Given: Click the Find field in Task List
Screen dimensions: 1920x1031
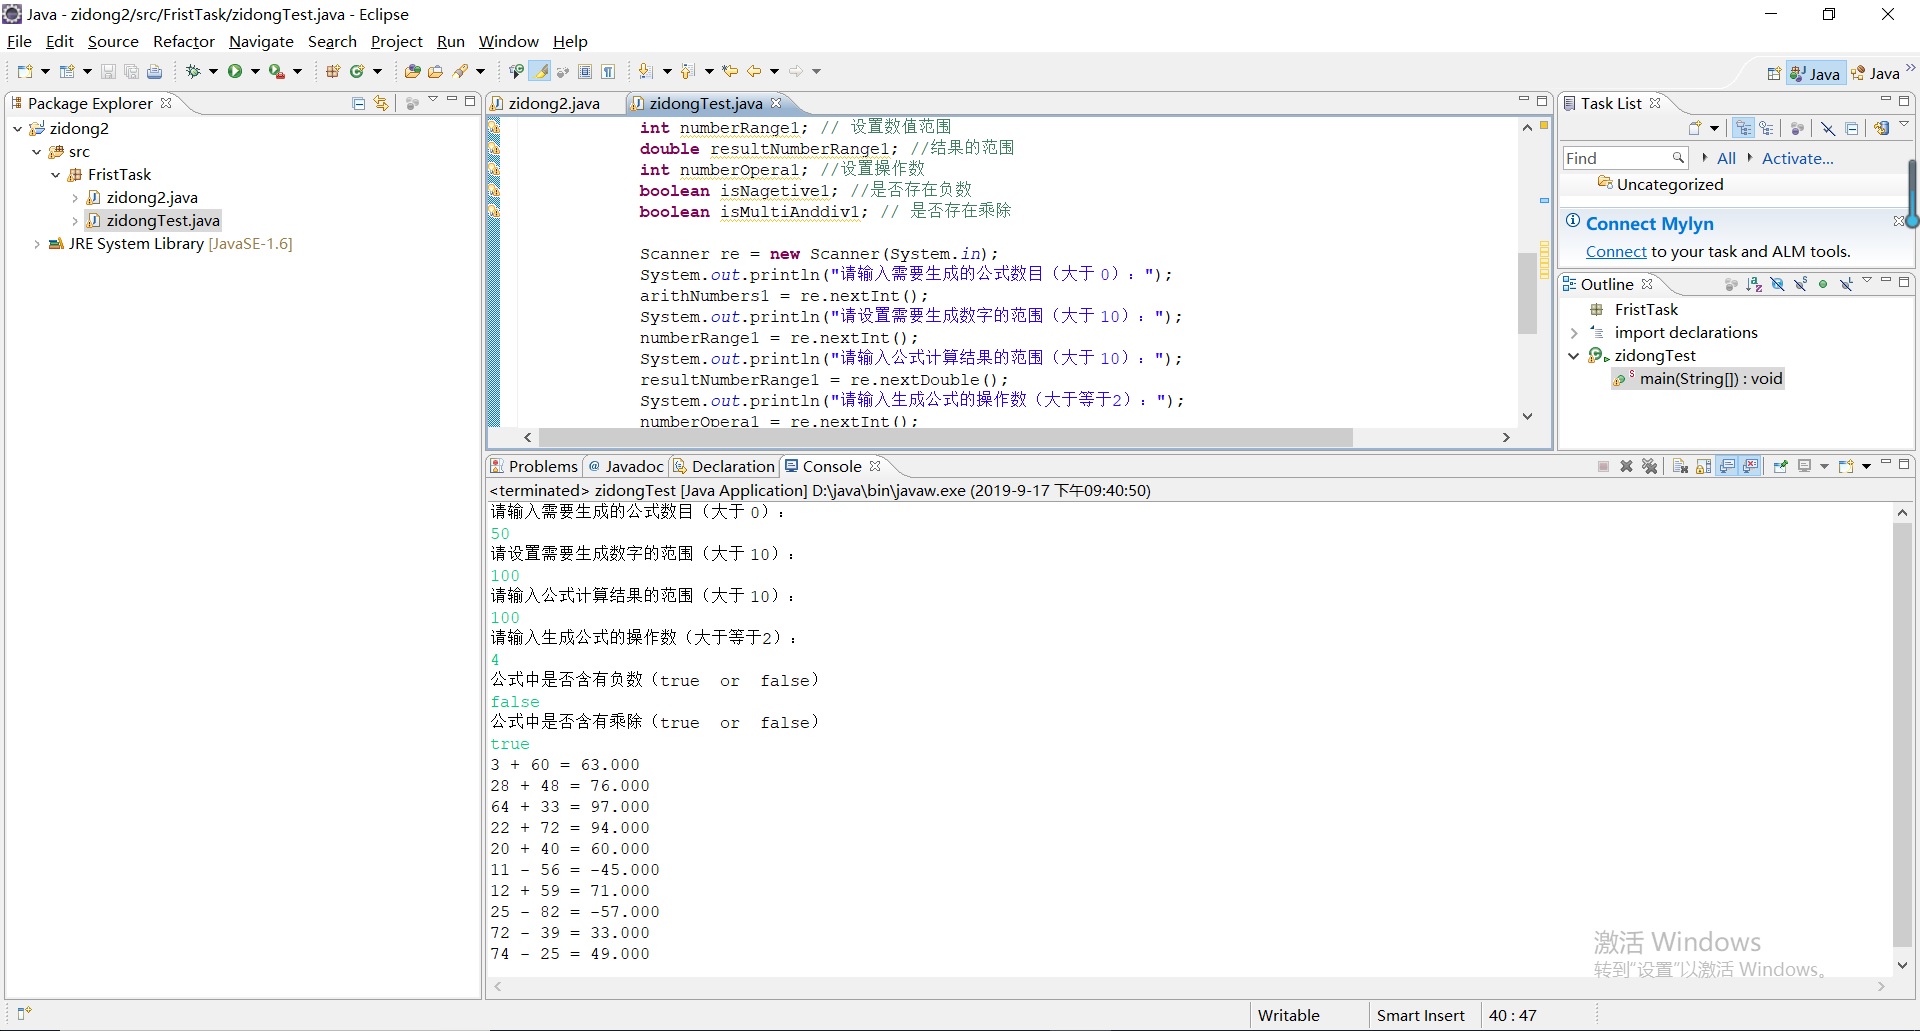Looking at the screenshot, I should 1625,158.
